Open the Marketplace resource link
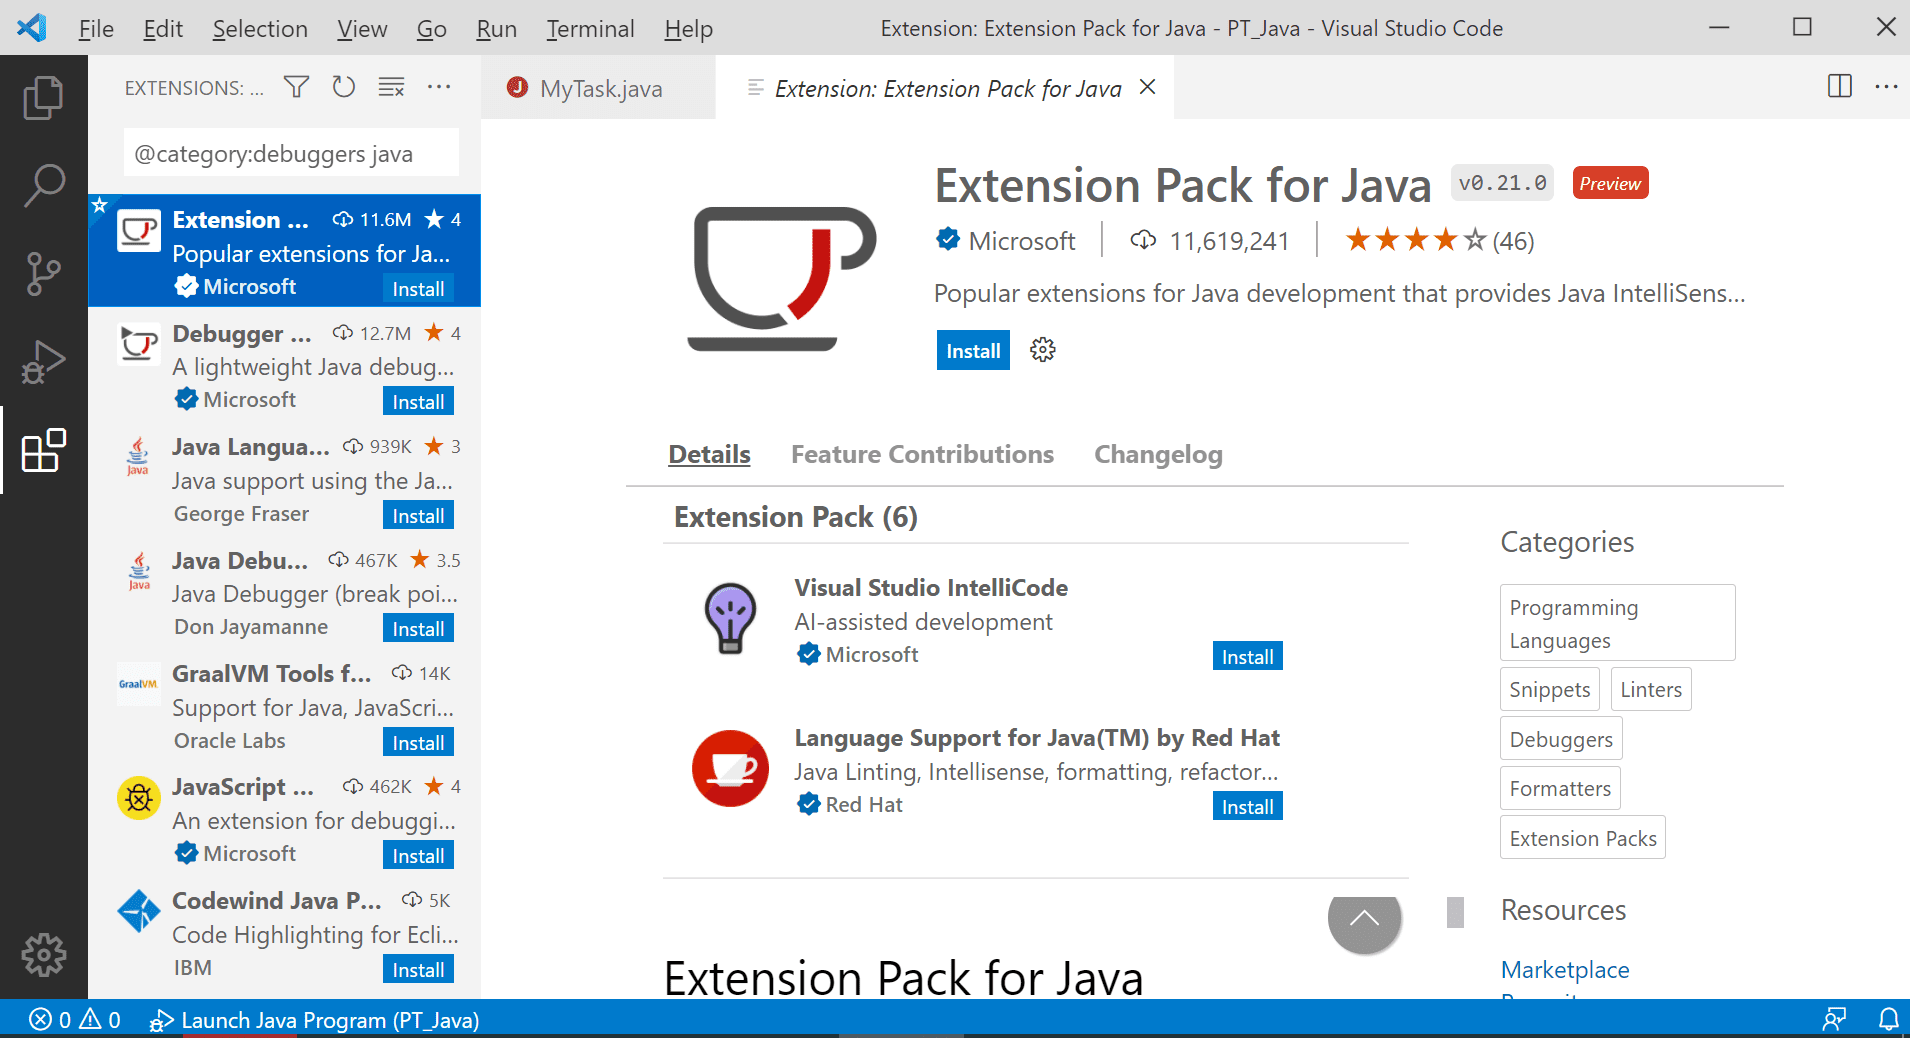The image size is (1910, 1038). [x=1565, y=969]
